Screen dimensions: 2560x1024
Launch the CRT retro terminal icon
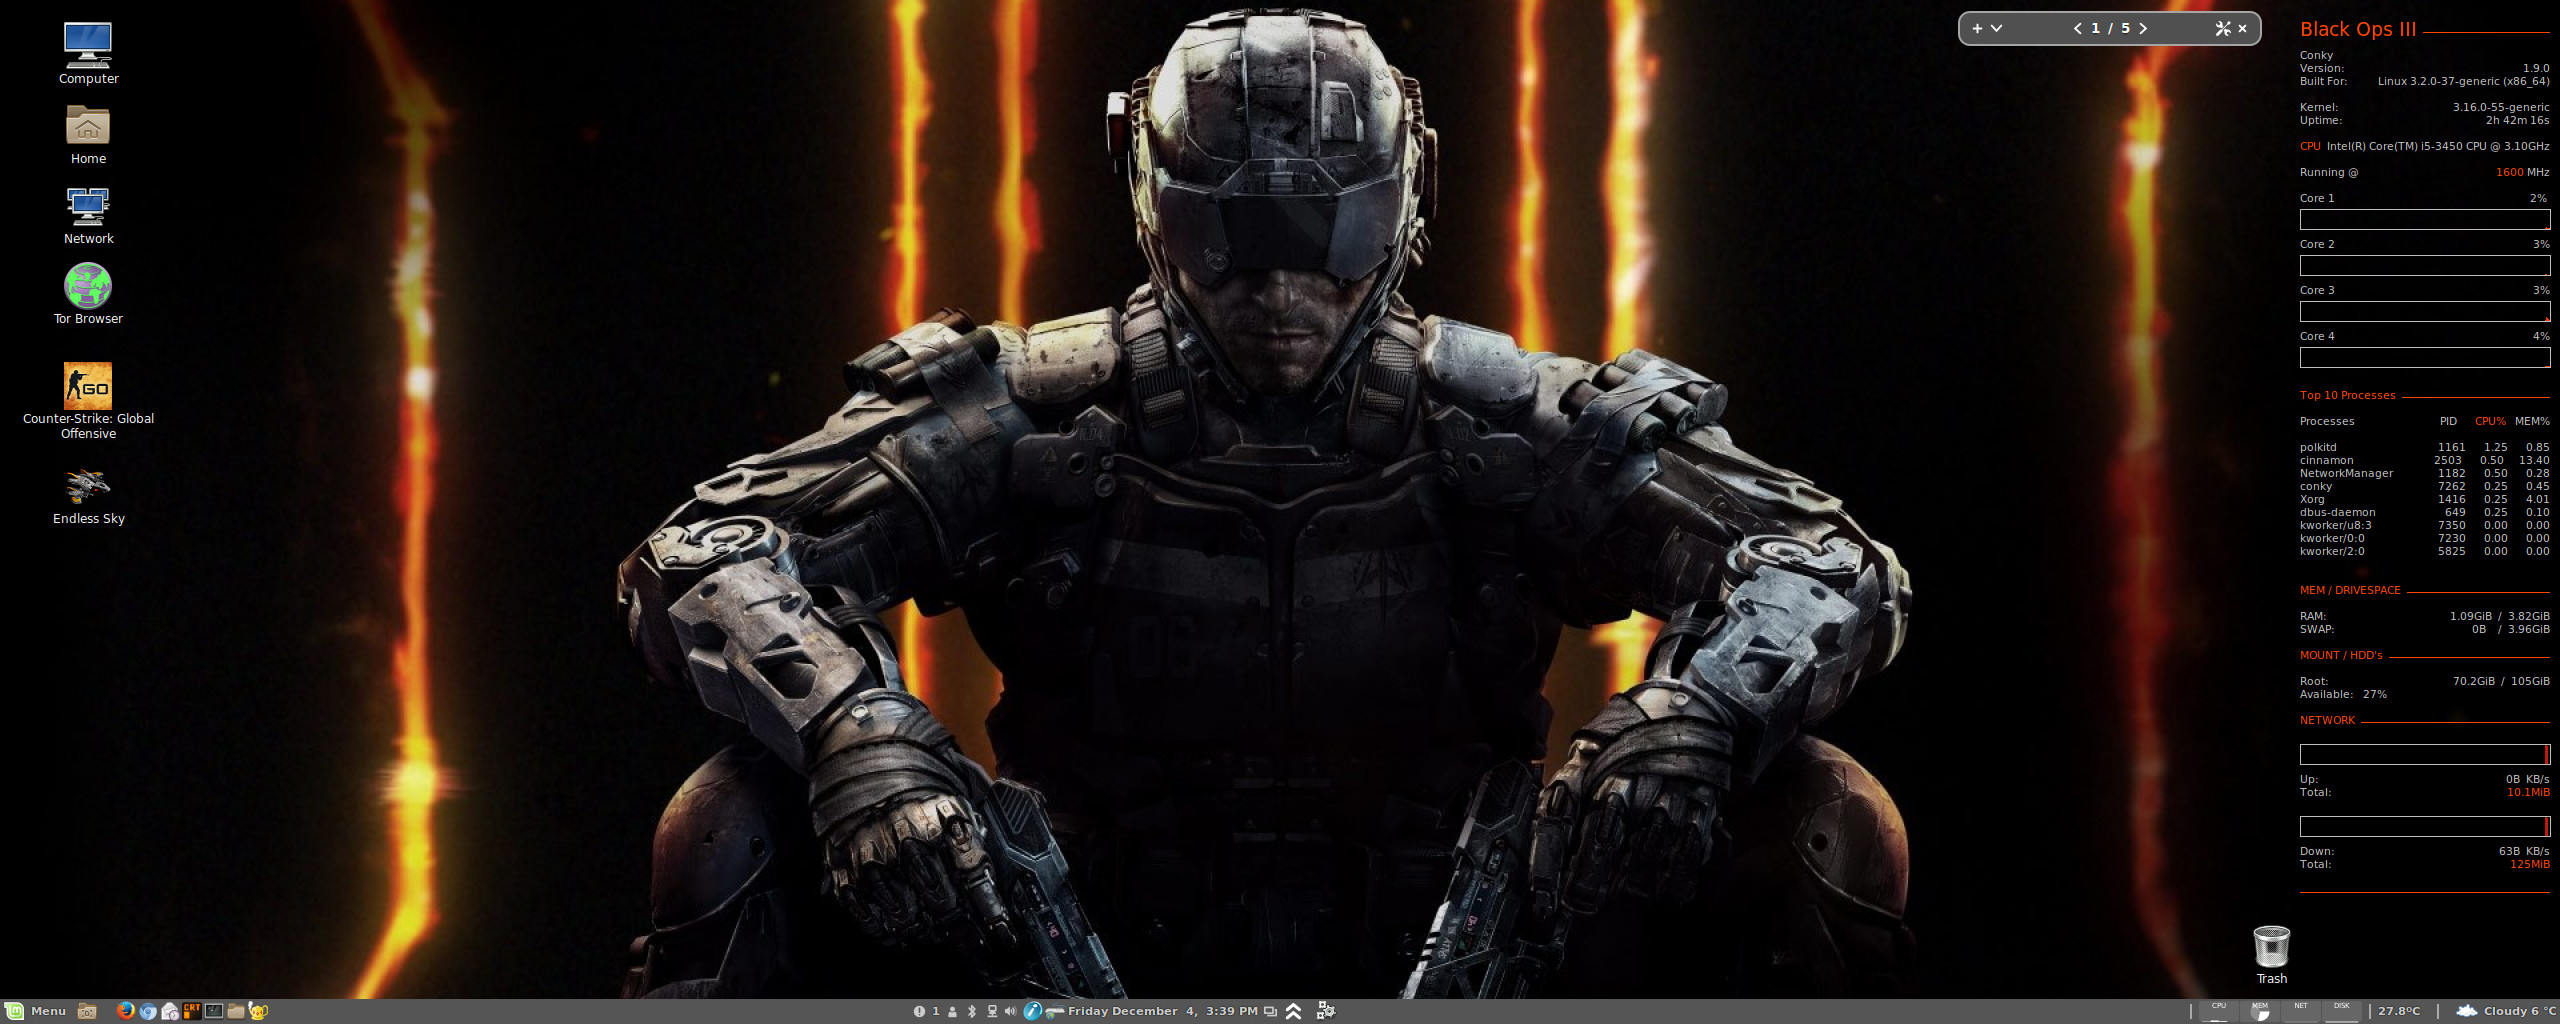[x=192, y=1011]
